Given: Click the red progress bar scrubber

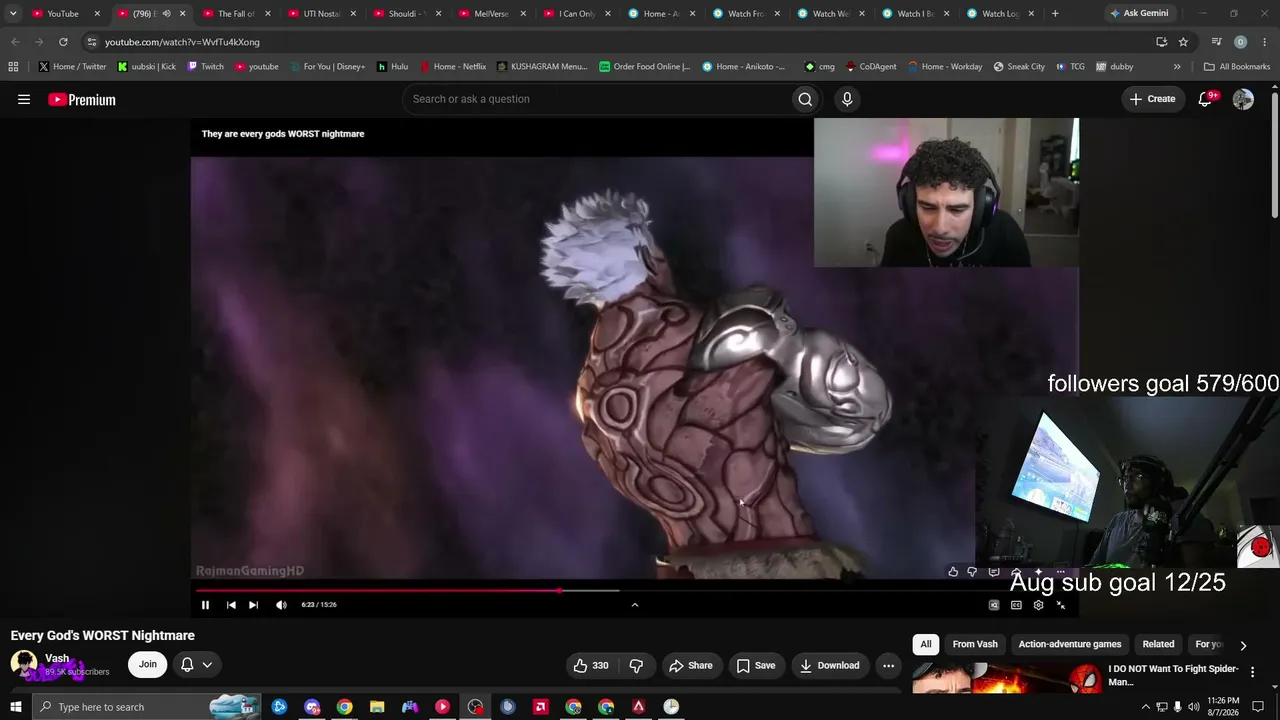Looking at the screenshot, I should click(559, 590).
